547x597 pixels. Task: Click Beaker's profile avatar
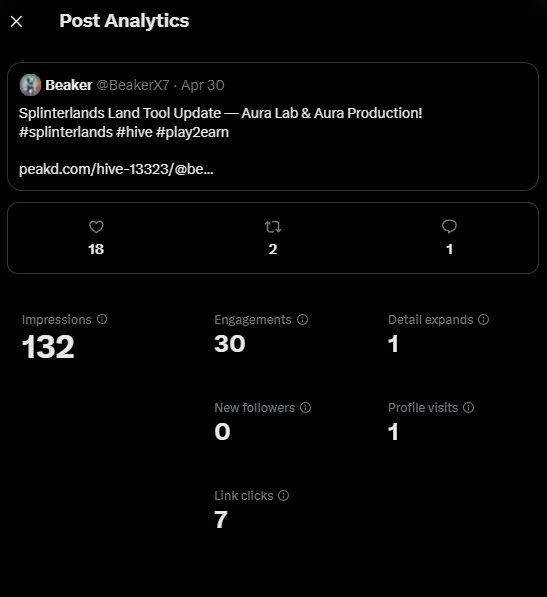(x=30, y=85)
